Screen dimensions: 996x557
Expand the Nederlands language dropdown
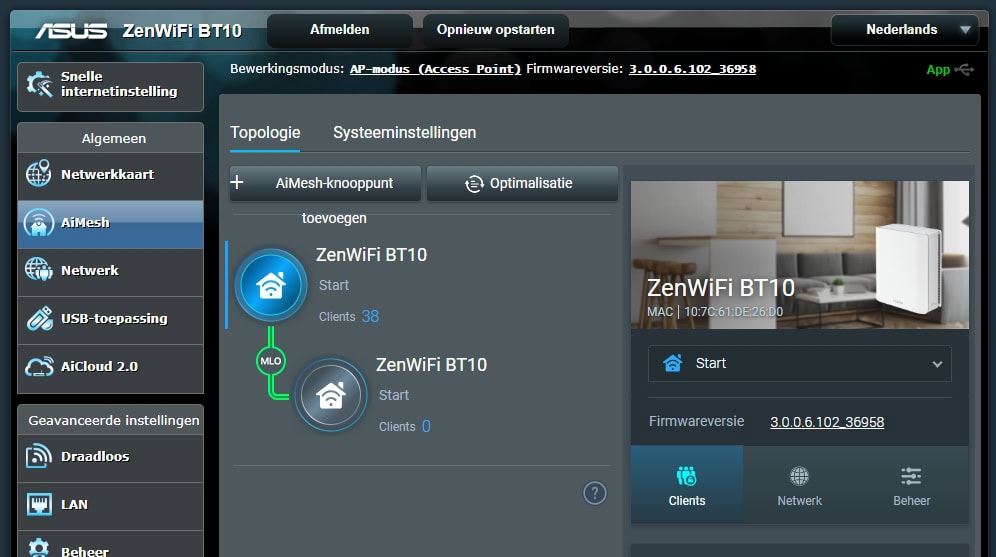(904, 30)
